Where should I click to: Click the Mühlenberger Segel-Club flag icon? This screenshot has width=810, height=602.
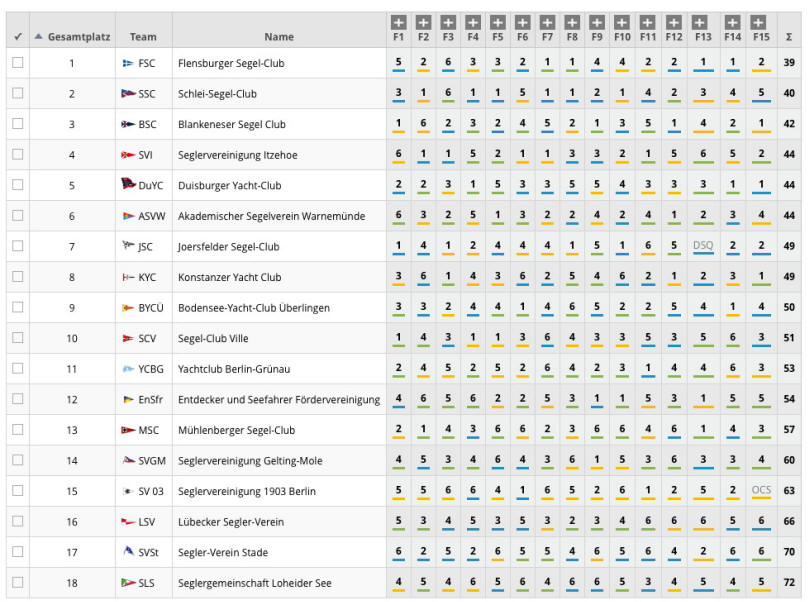click(x=128, y=430)
